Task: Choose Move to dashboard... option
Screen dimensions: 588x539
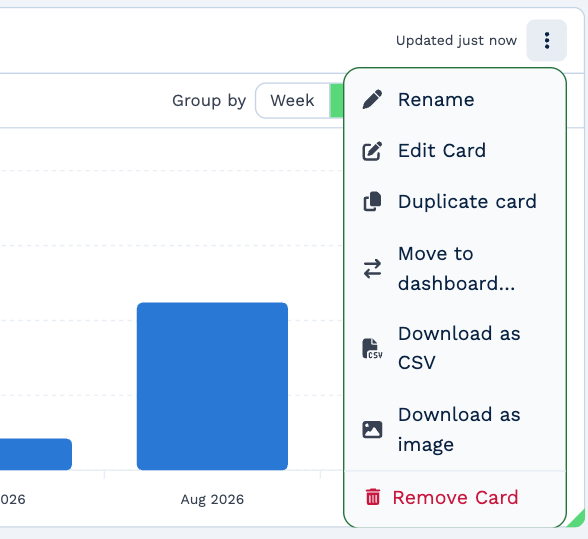Action: pyautogui.click(x=454, y=269)
